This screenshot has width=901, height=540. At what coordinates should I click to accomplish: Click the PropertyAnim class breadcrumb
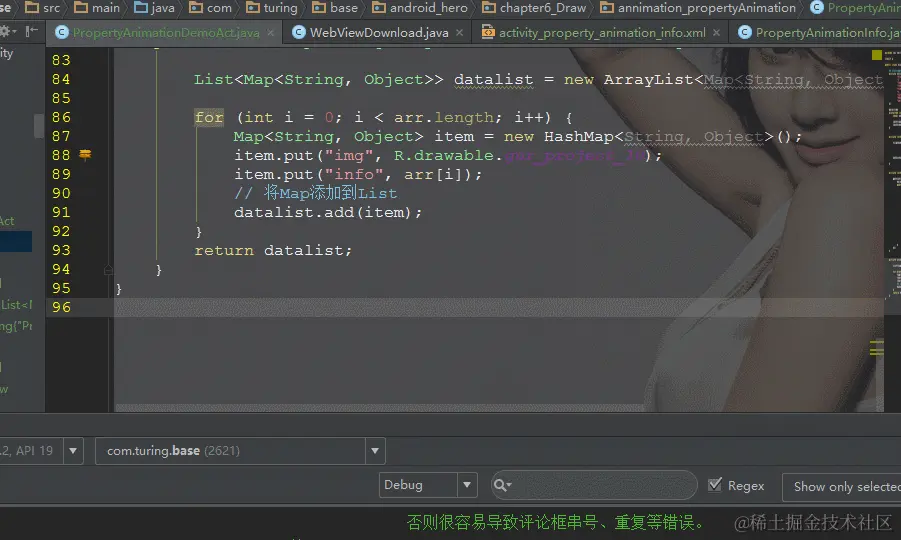(855, 7)
